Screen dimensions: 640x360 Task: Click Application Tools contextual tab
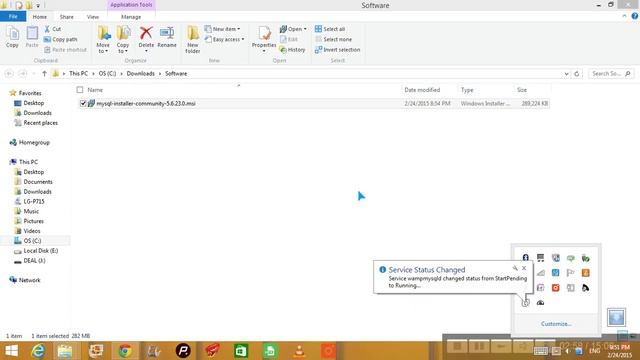(x=131, y=5)
